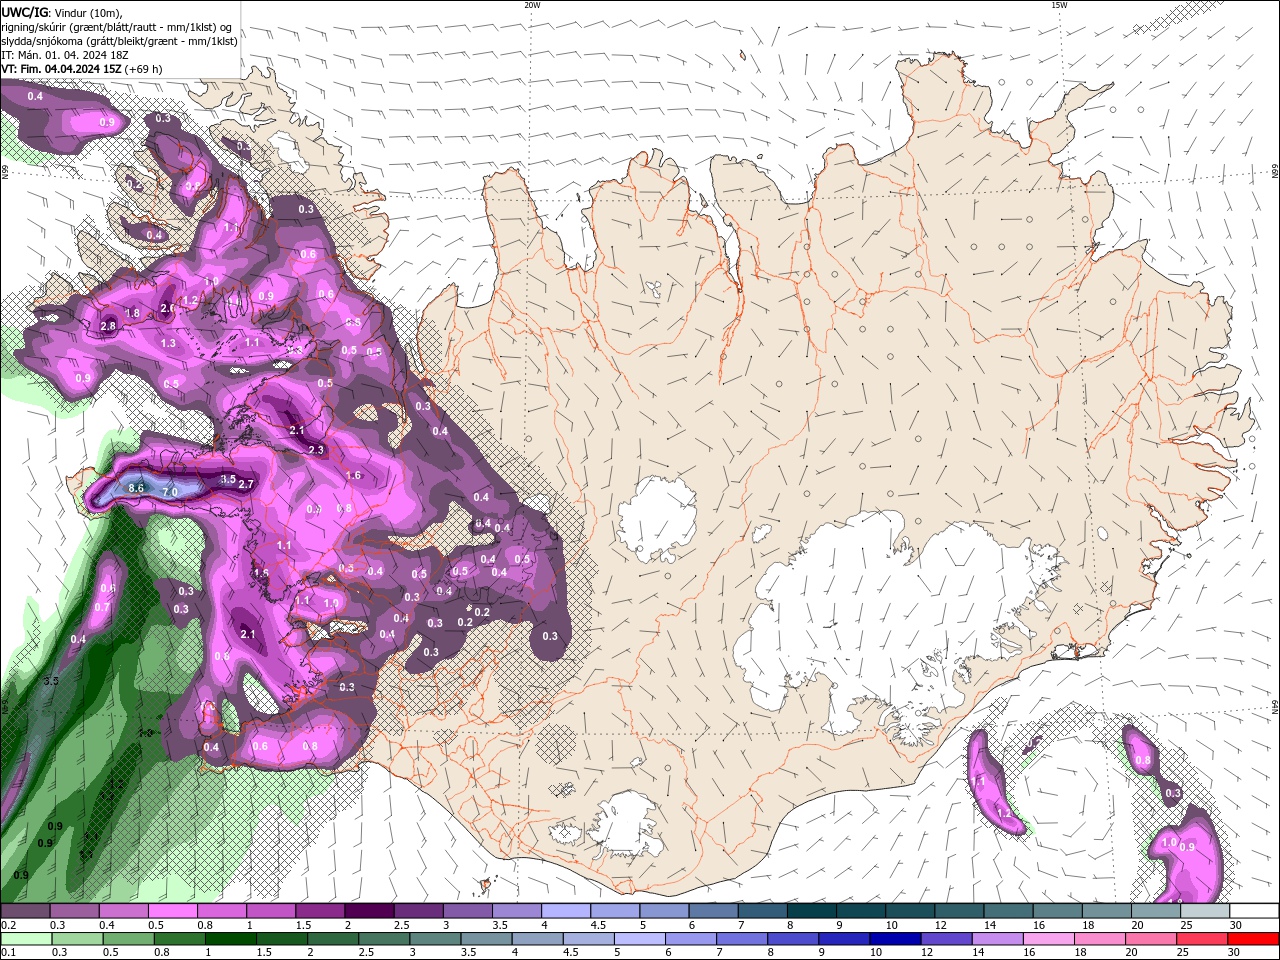The image size is (1280, 960).
Task: Click darkest green rain swatch between 1 and 1.5
Action: [x=230, y=939]
